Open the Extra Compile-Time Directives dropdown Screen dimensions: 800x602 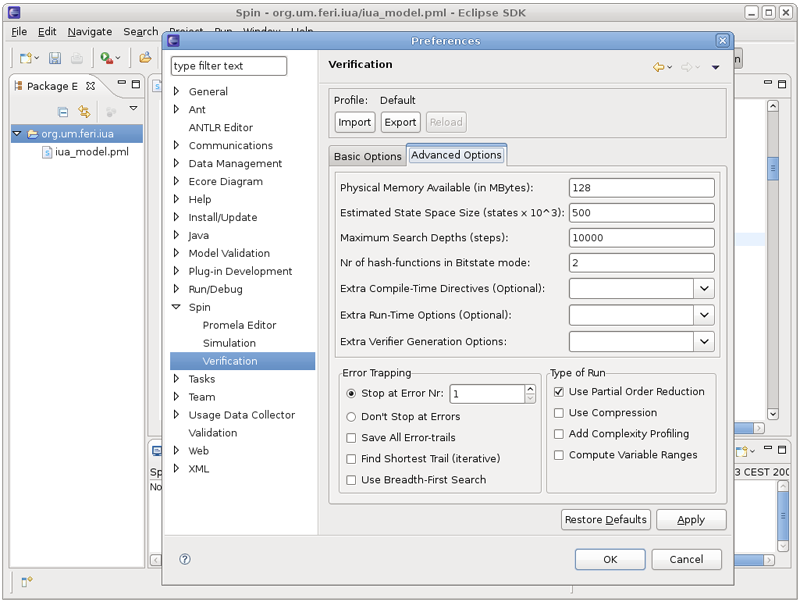(707, 288)
